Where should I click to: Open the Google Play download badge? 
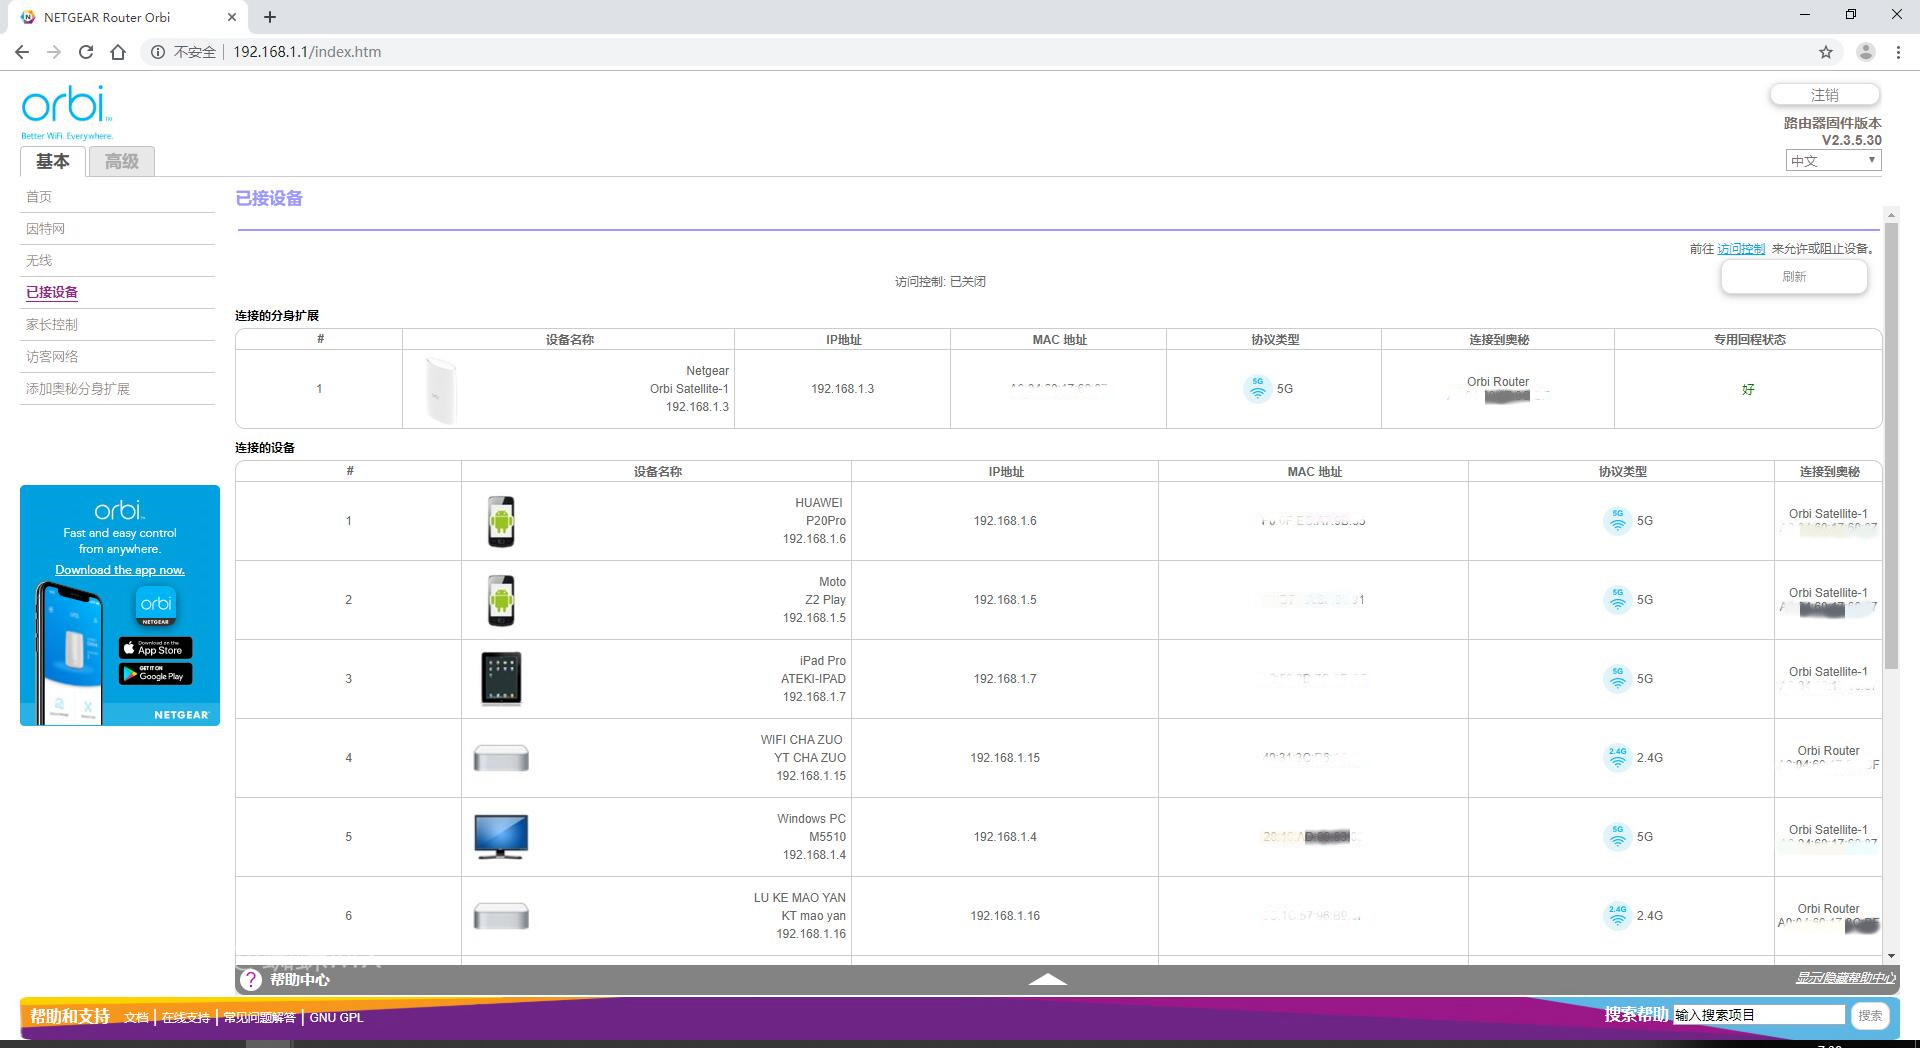point(156,674)
